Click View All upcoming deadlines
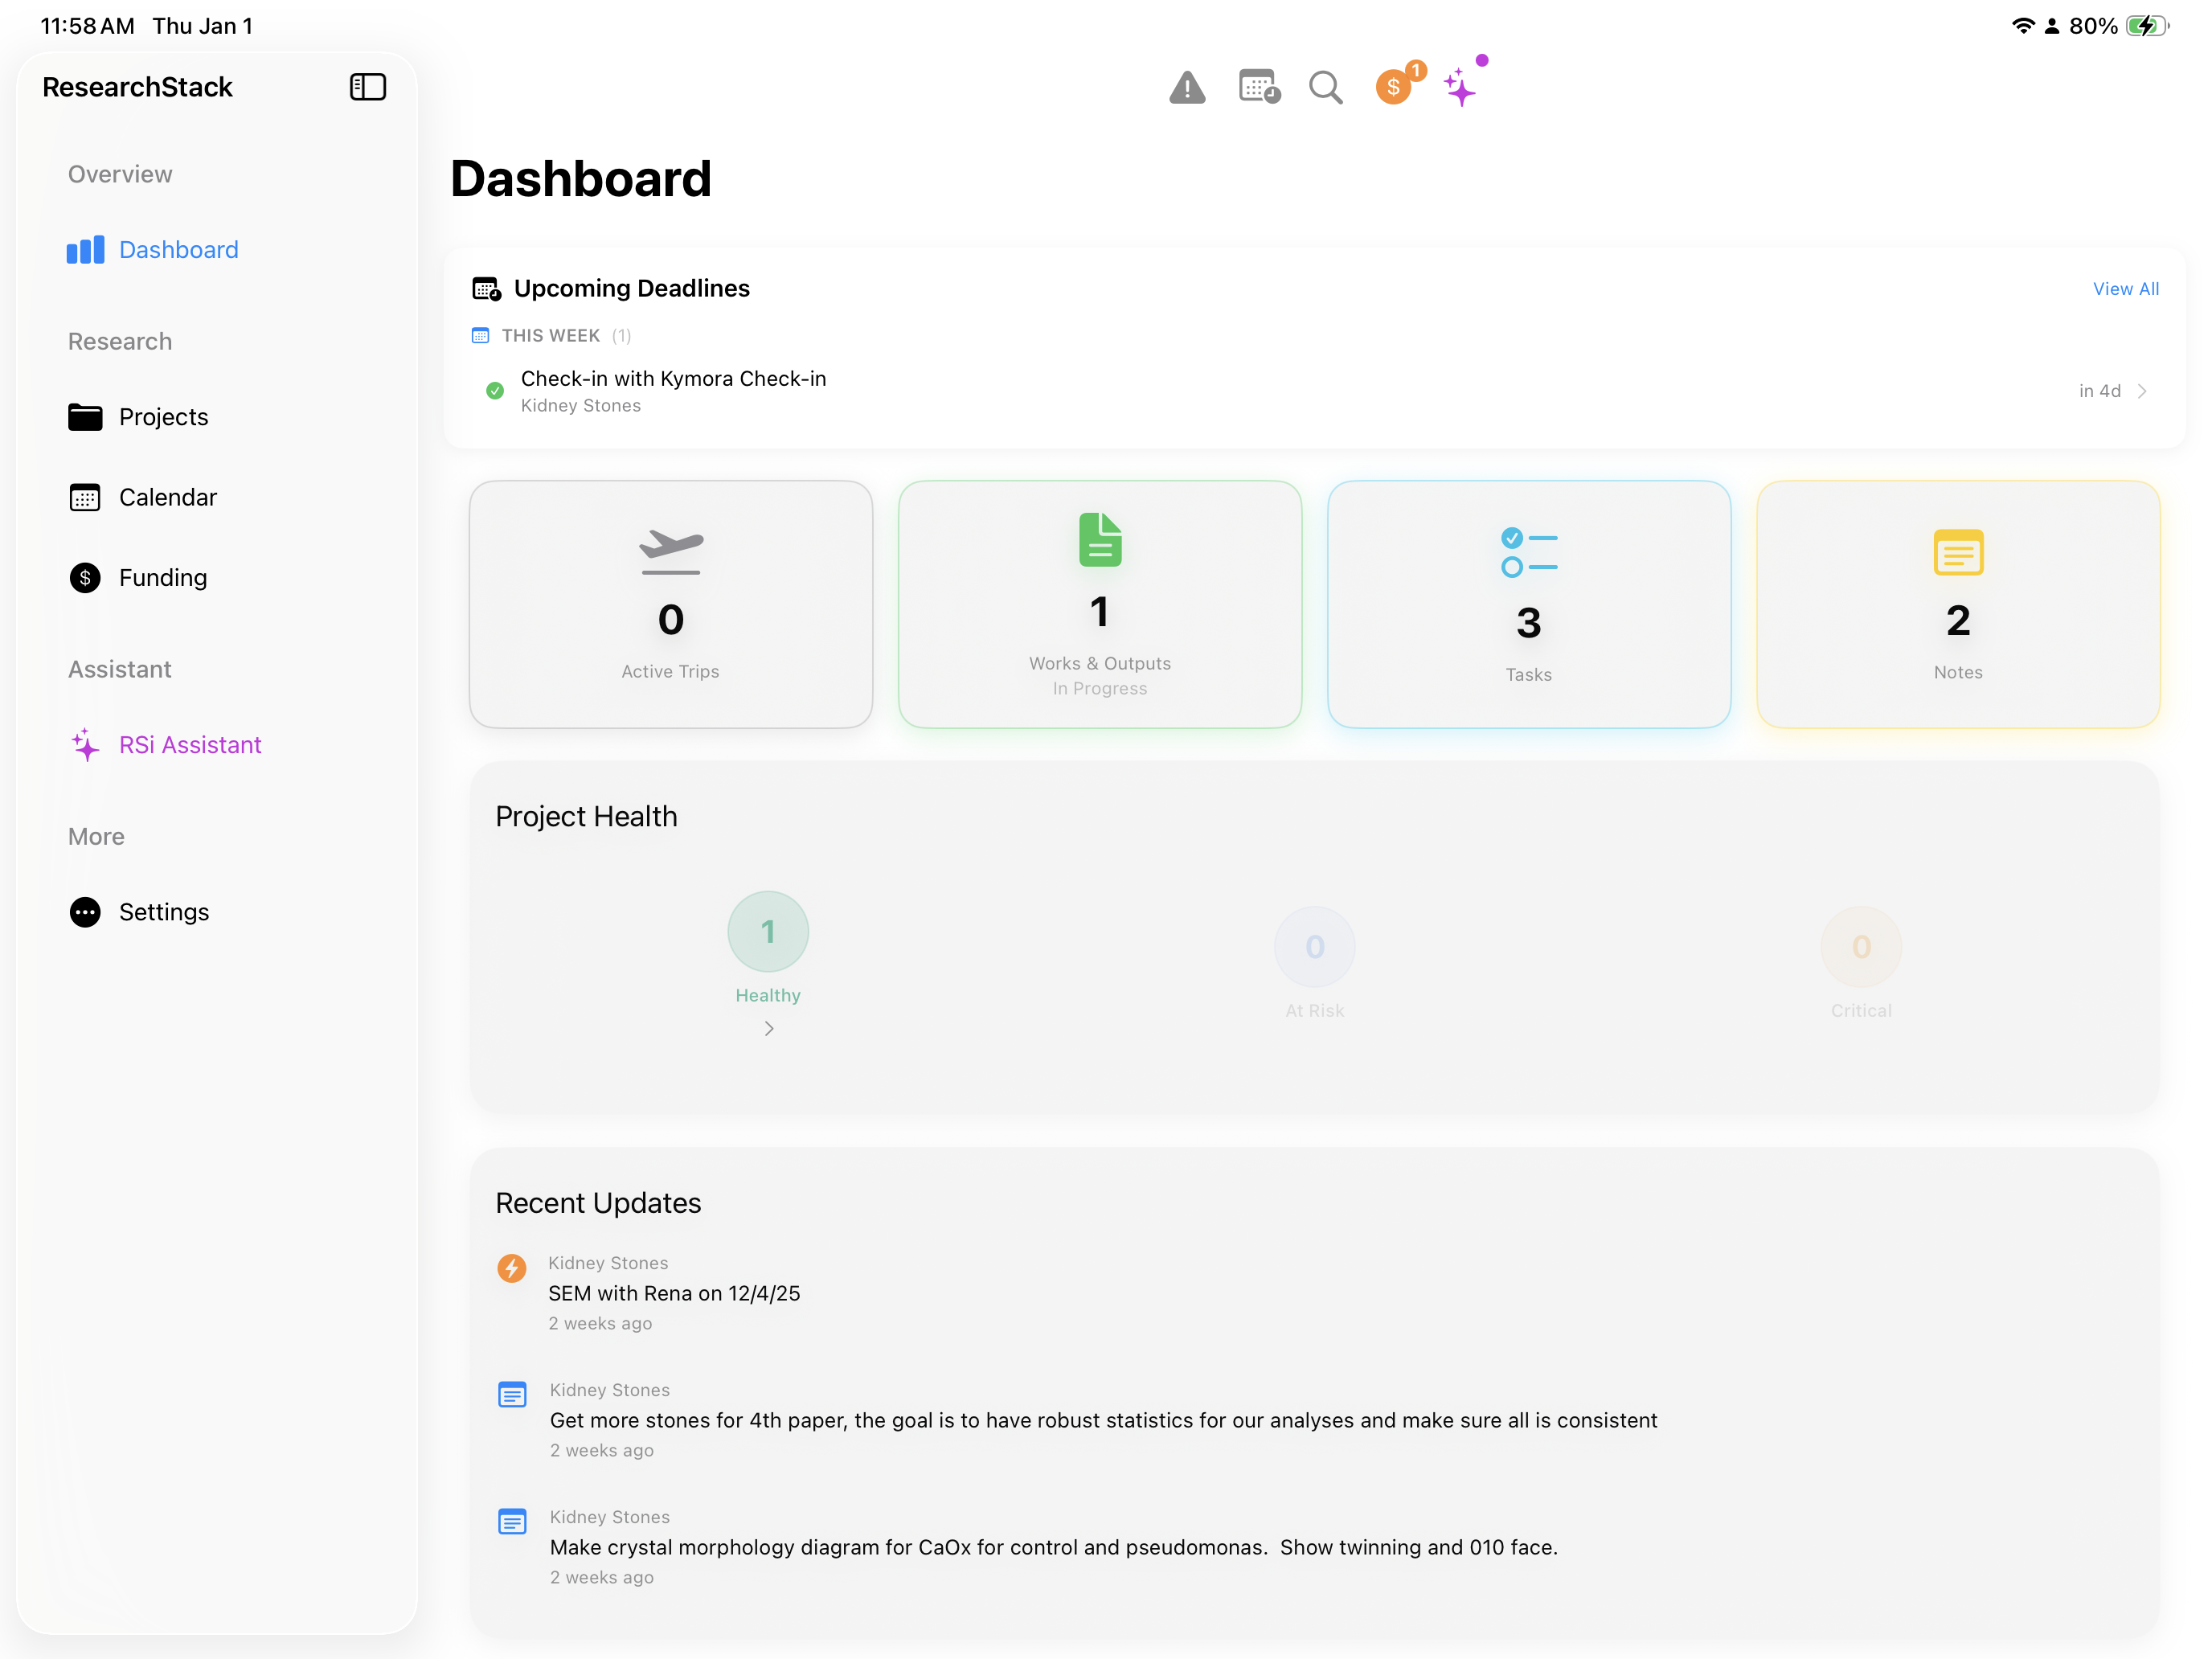This screenshot has width=2212, height=1659. point(2126,289)
